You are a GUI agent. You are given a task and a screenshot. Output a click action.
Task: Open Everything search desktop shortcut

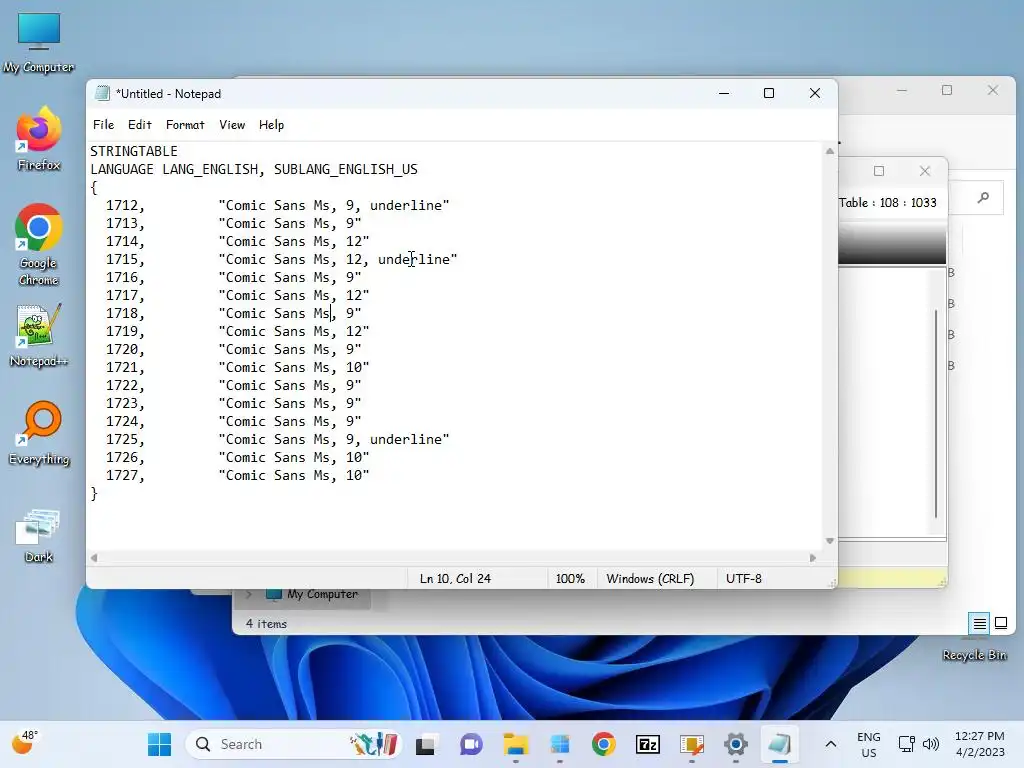(x=39, y=434)
